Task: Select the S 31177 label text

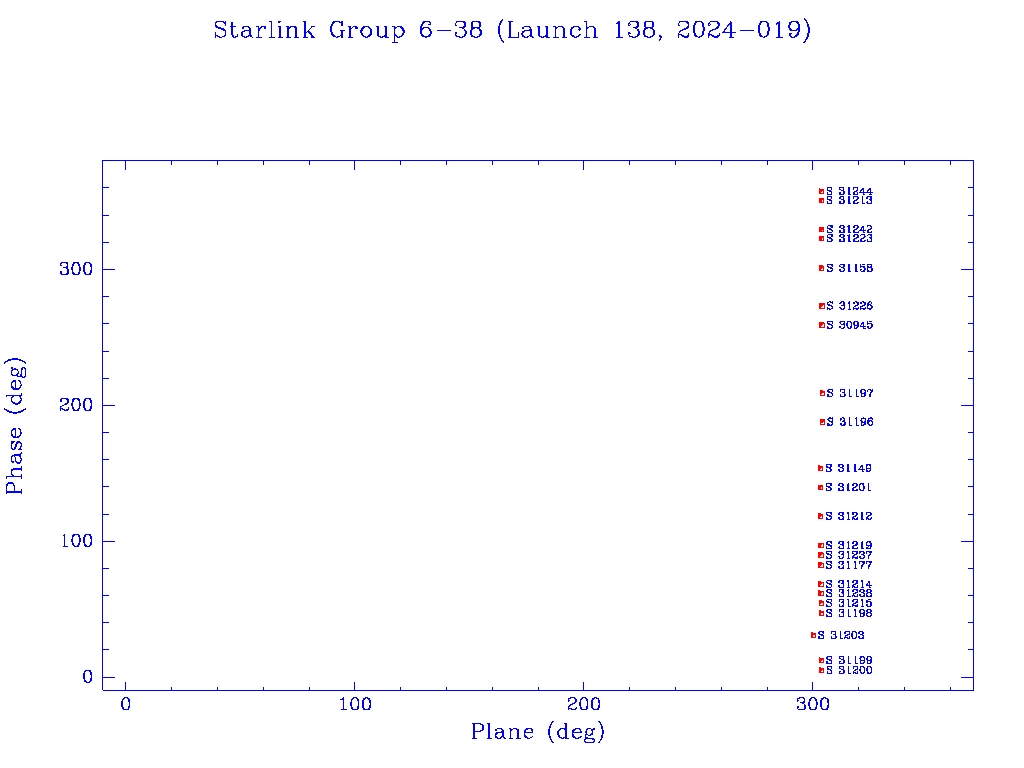Action: (849, 565)
